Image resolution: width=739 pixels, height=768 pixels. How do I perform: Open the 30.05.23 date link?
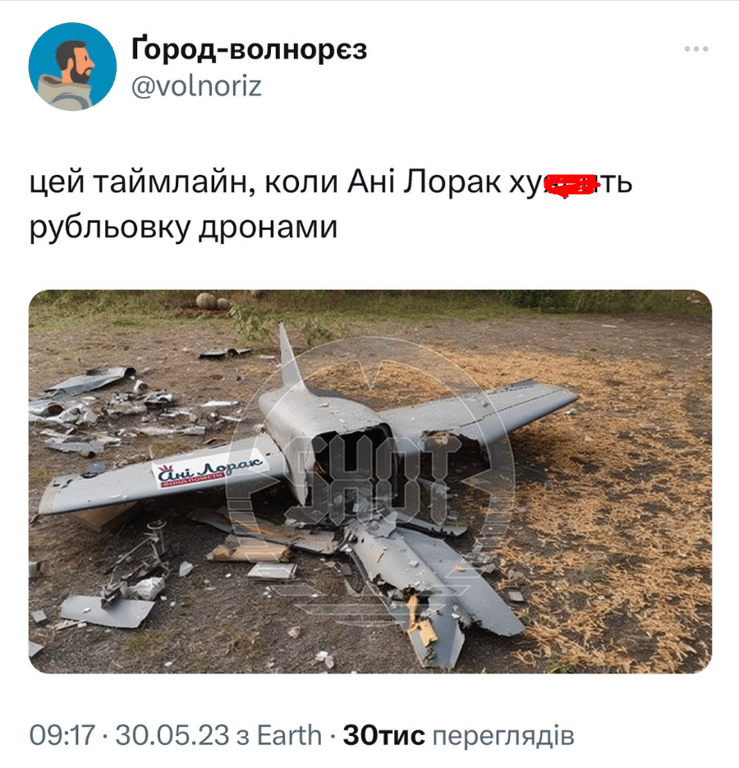(x=172, y=735)
